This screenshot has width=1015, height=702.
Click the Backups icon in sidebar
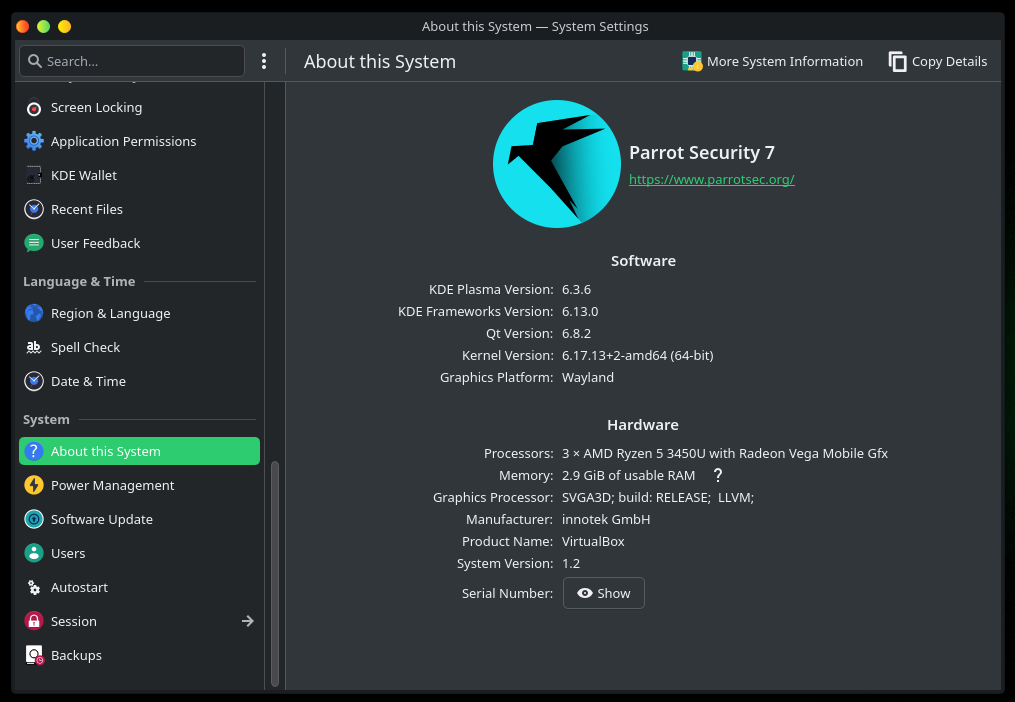click(34, 656)
